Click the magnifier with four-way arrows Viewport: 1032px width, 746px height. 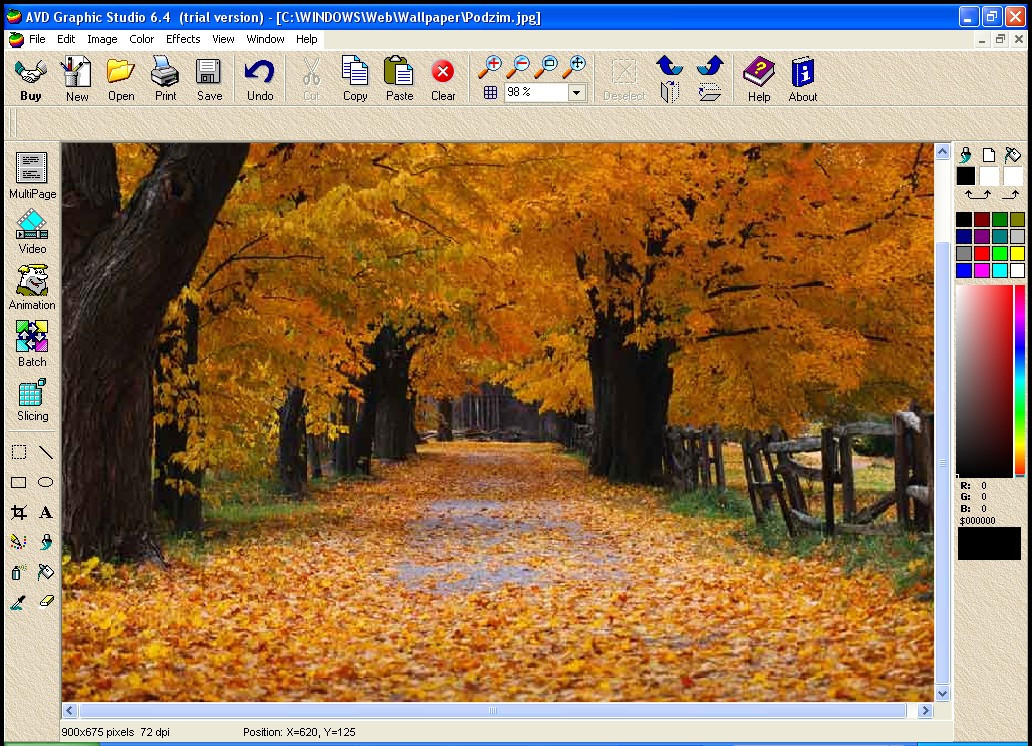[575, 67]
